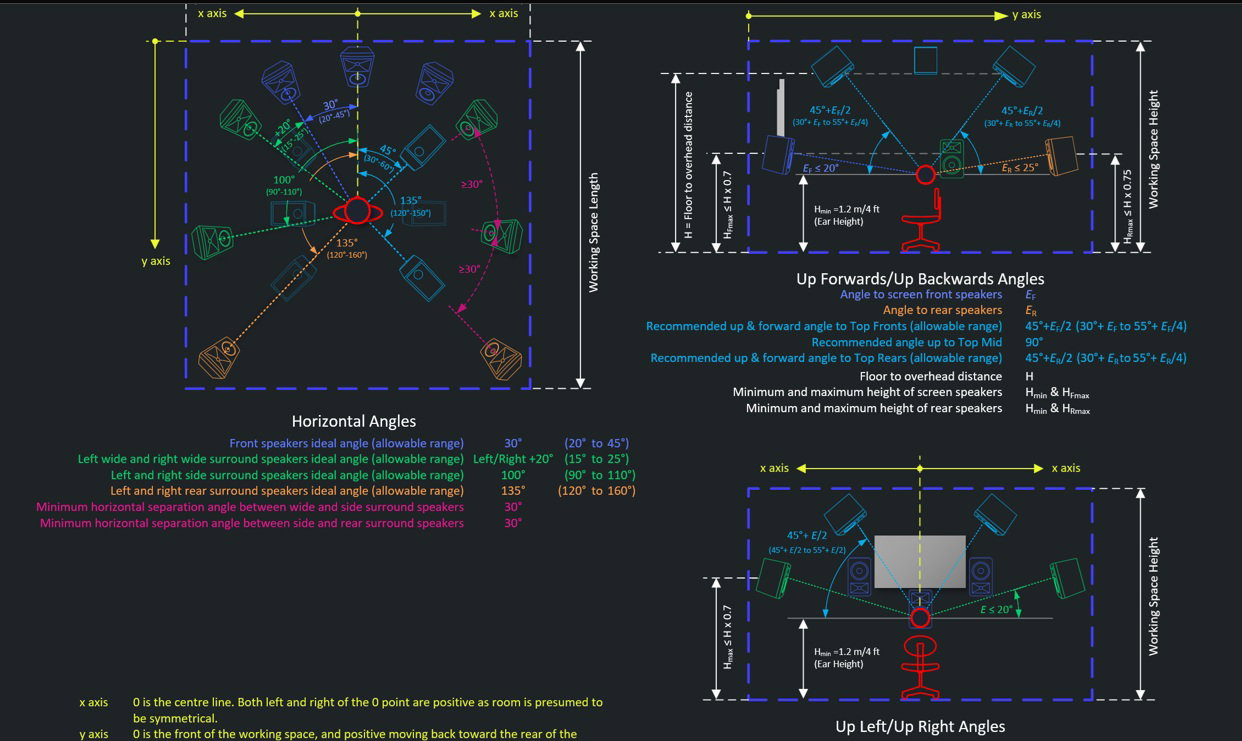Click 'Recommended up & forward angle to Top Fronts' line
Viewport: 1242px width, 741px height.
pos(824,326)
